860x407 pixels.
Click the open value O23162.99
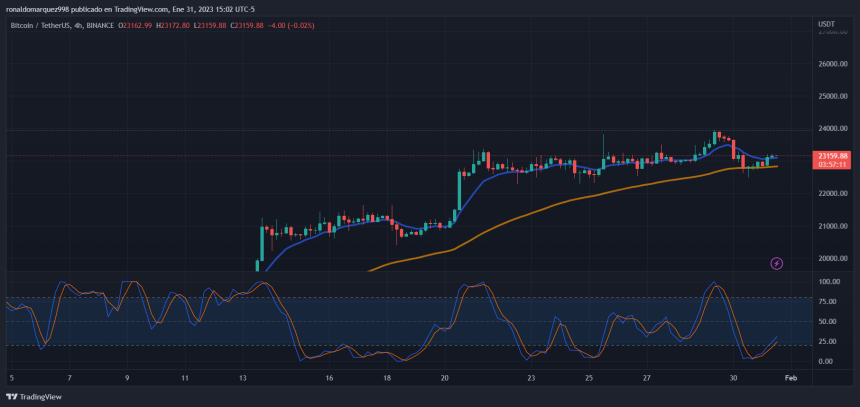coord(135,25)
